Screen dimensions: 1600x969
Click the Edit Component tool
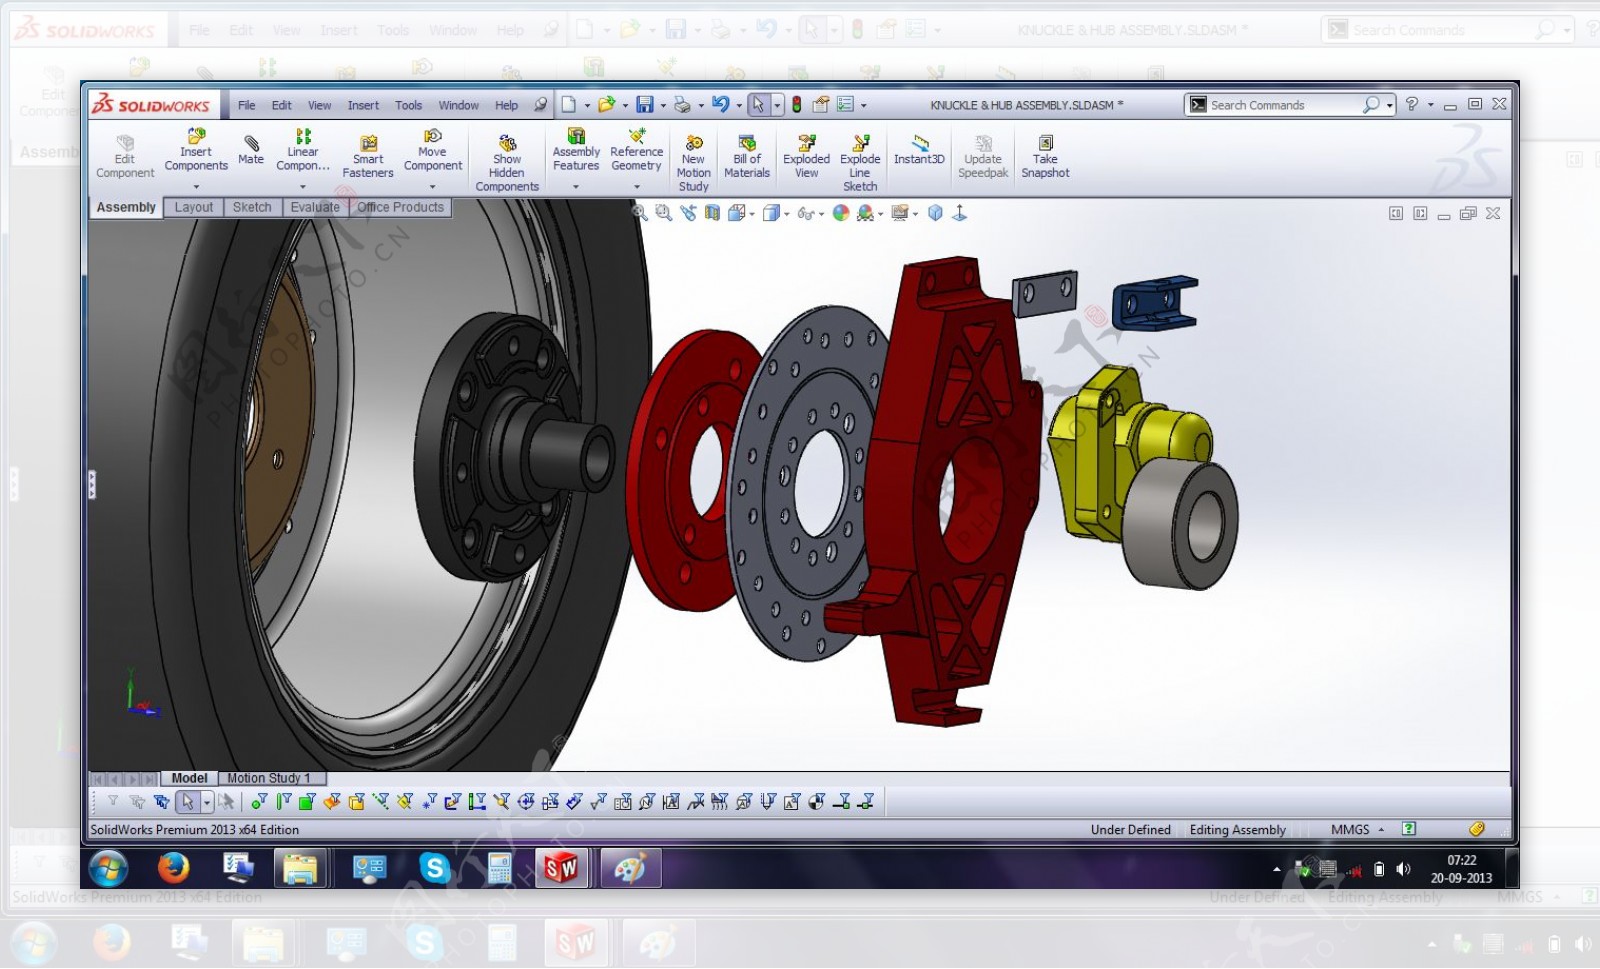click(x=125, y=156)
